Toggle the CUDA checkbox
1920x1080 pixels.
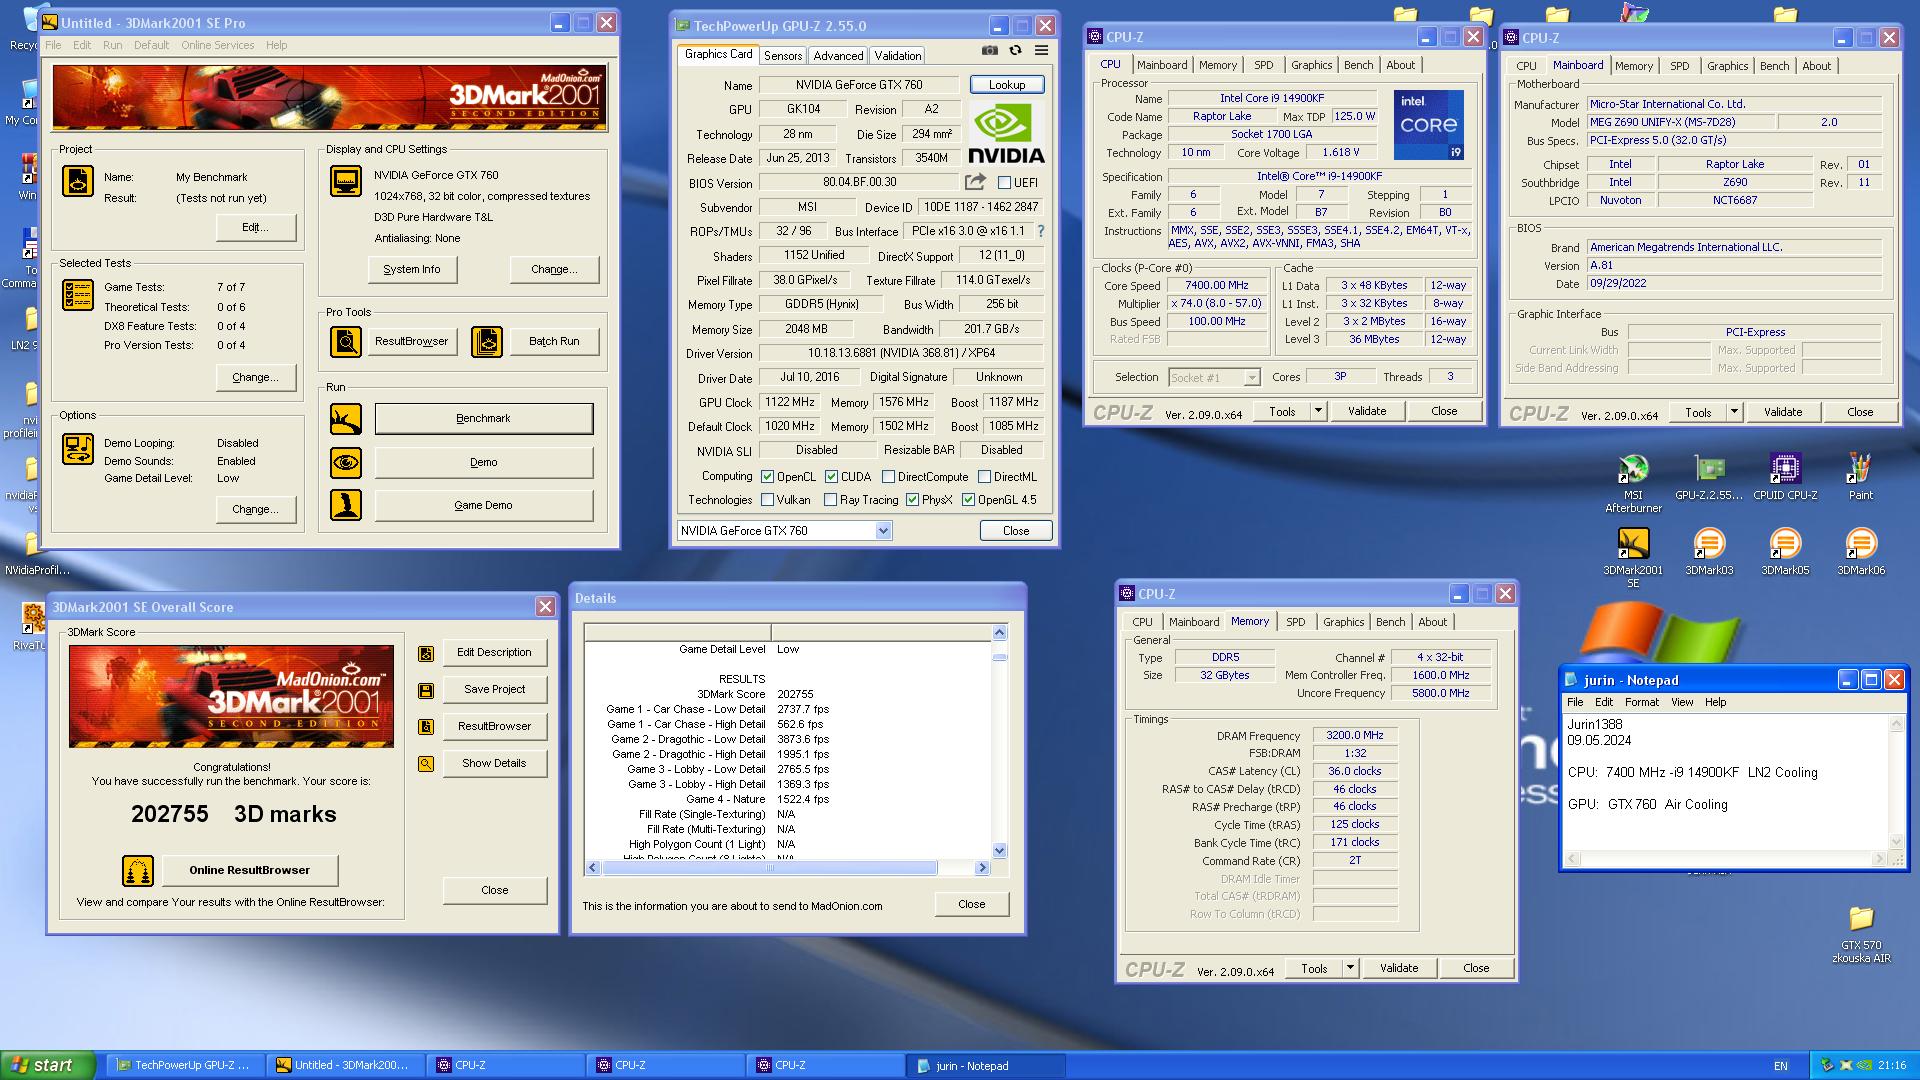(831, 477)
